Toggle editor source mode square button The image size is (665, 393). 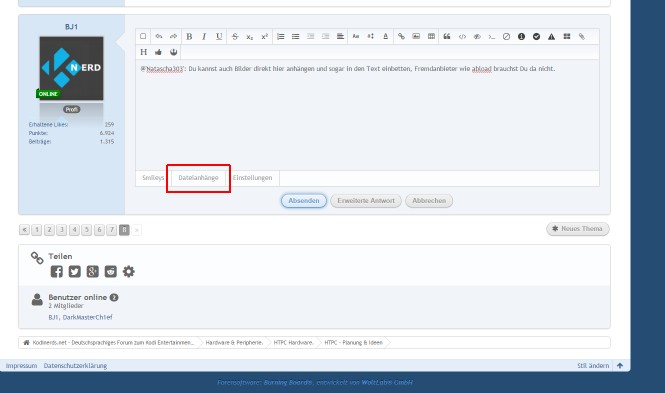[143, 36]
